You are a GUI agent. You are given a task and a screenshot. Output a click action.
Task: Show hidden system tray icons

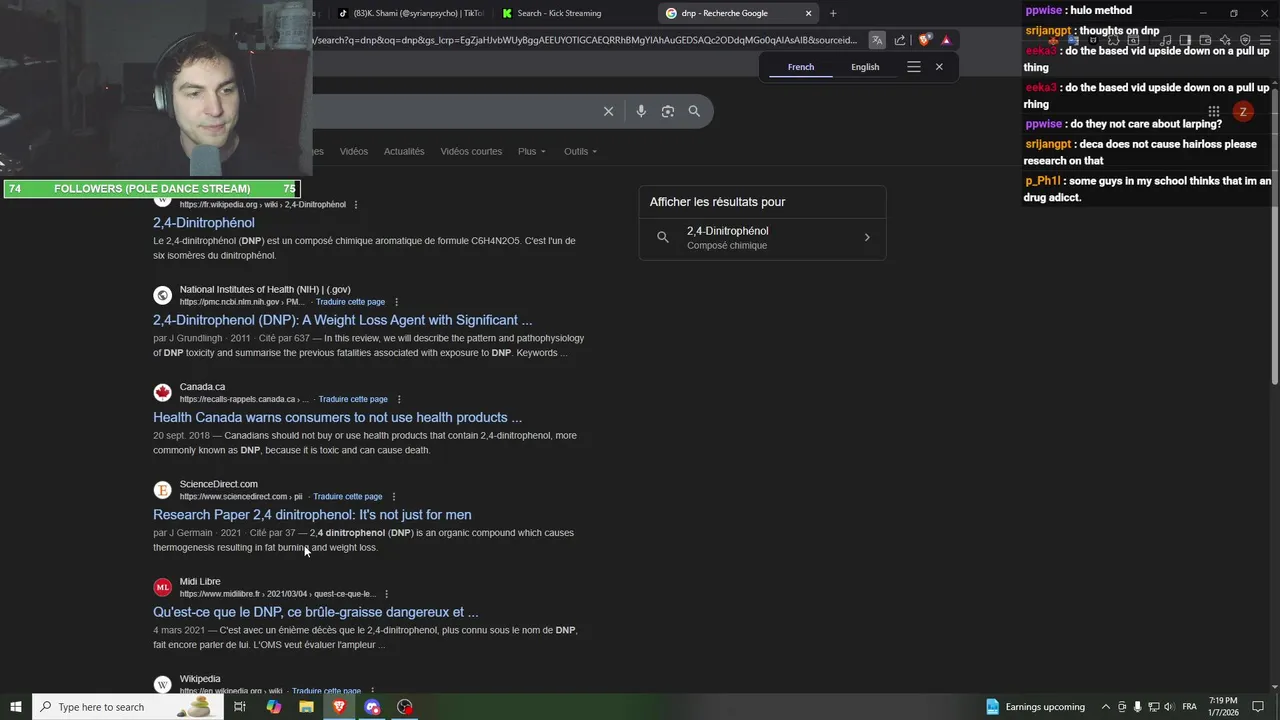1106,707
